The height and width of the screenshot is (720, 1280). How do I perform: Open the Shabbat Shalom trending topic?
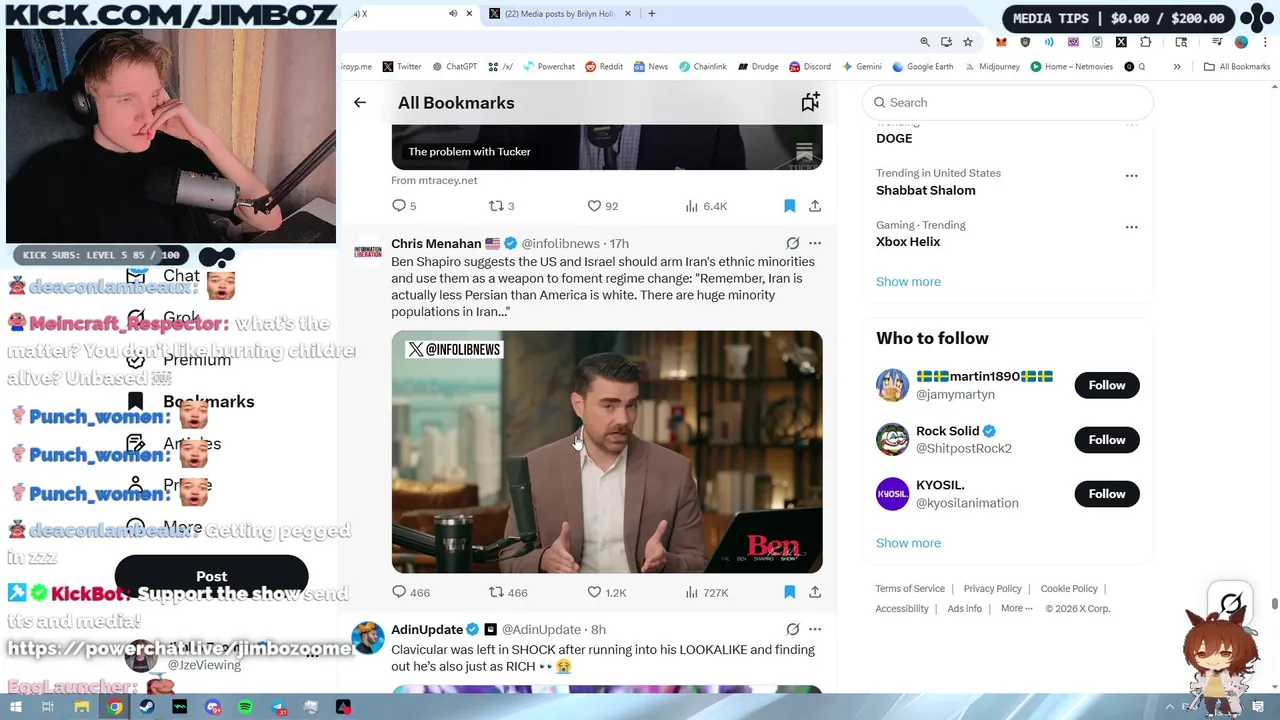point(926,190)
